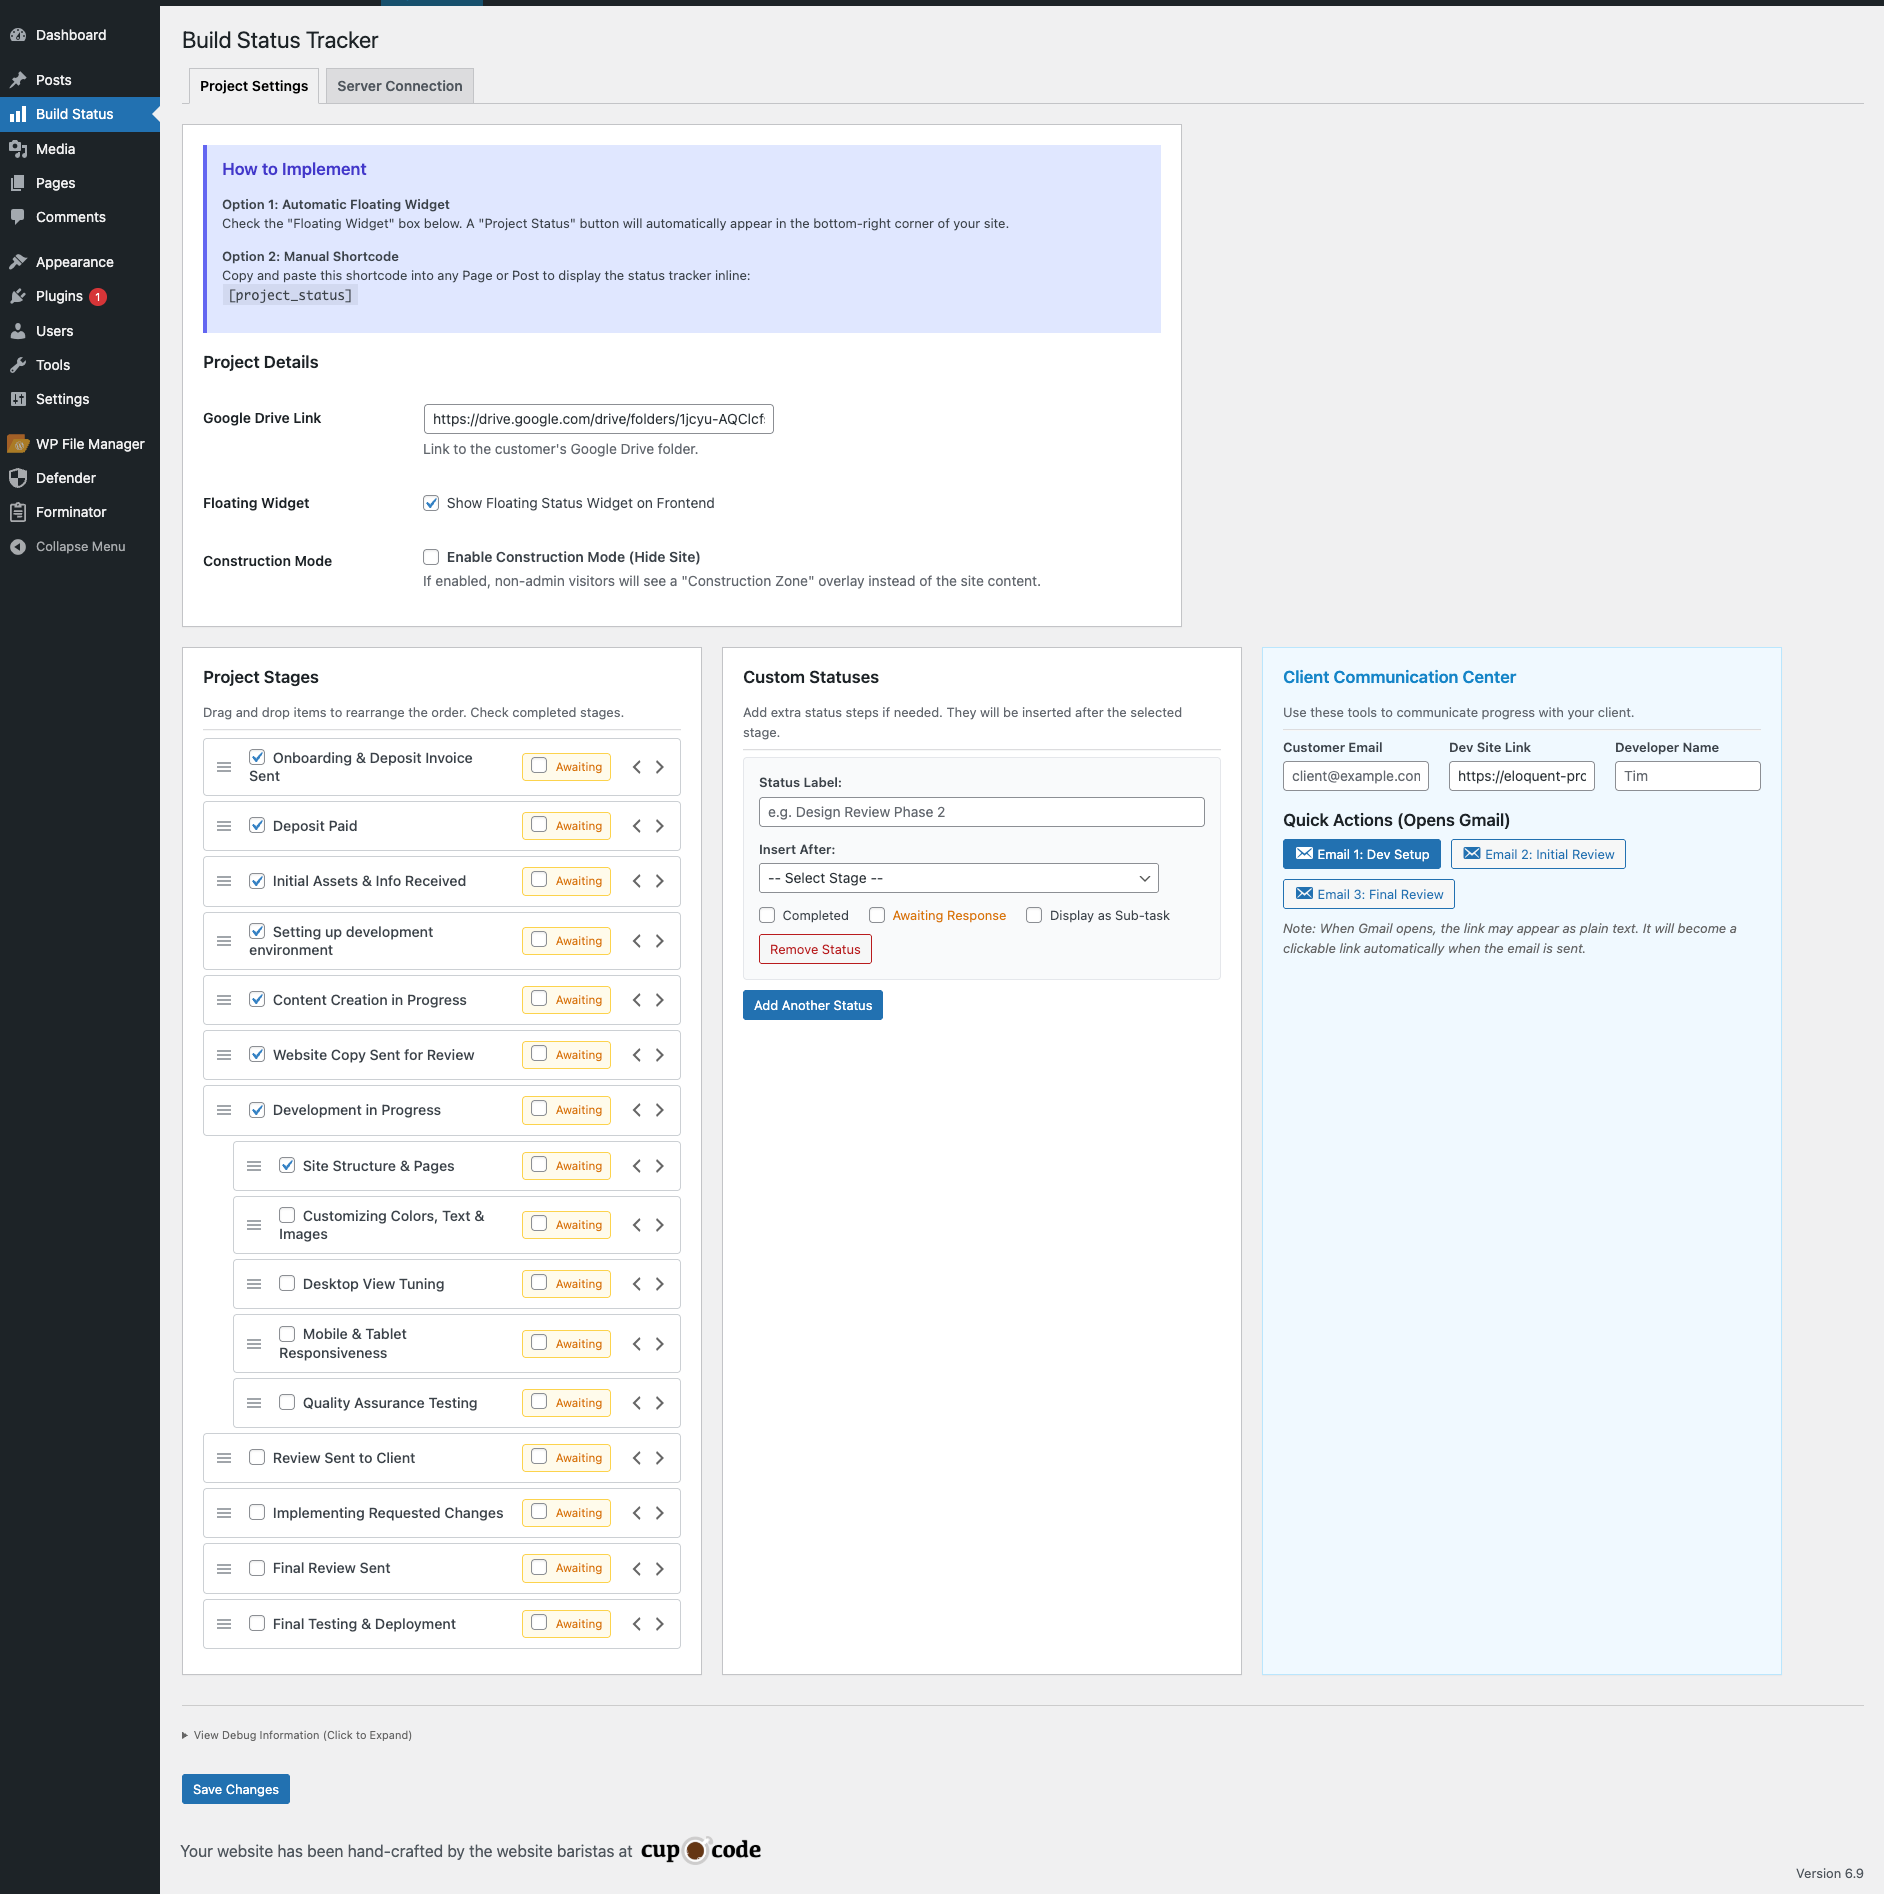Click Email 1: Dev Setup button
Image resolution: width=1884 pixels, height=1894 pixels.
click(1361, 854)
